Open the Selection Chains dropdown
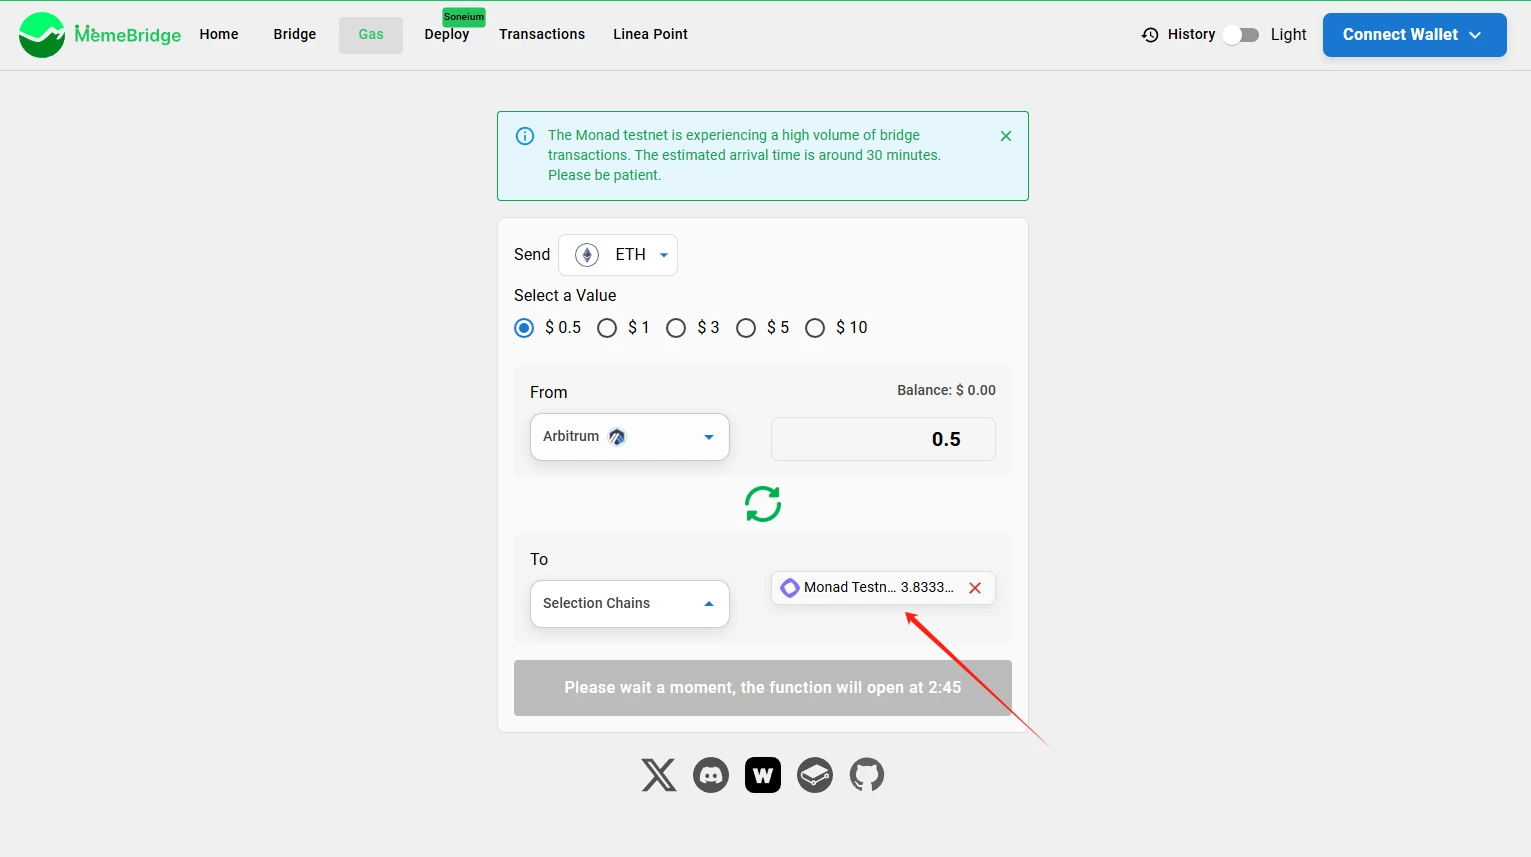This screenshot has height=857, width=1531. click(629, 604)
